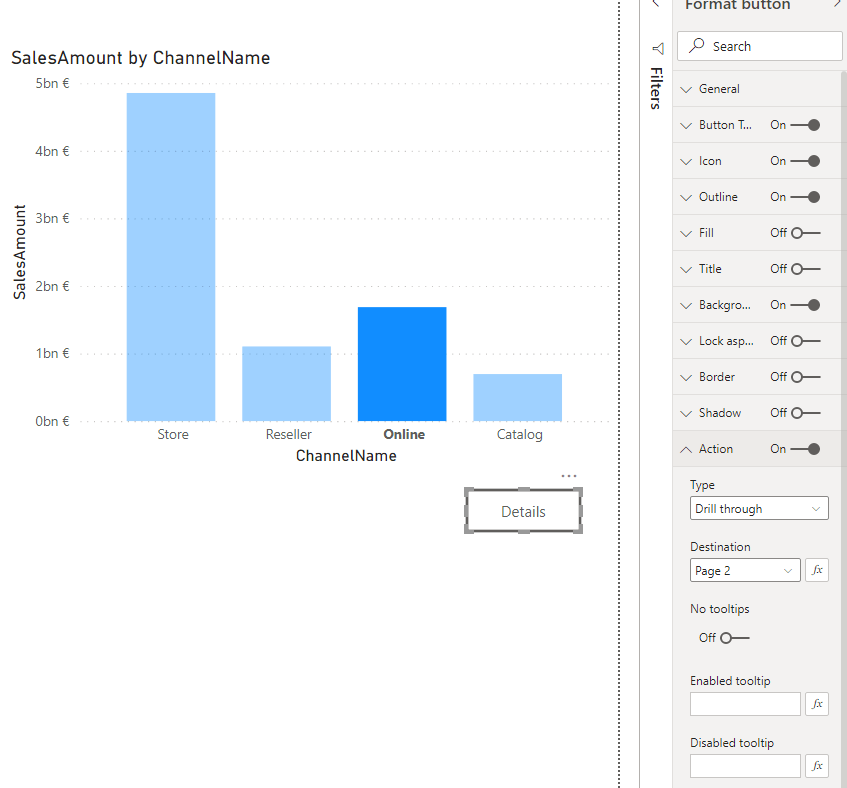This screenshot has height=788, width=847.
Task: Click the Enabled tooltip text field
Action: (745, 704)
